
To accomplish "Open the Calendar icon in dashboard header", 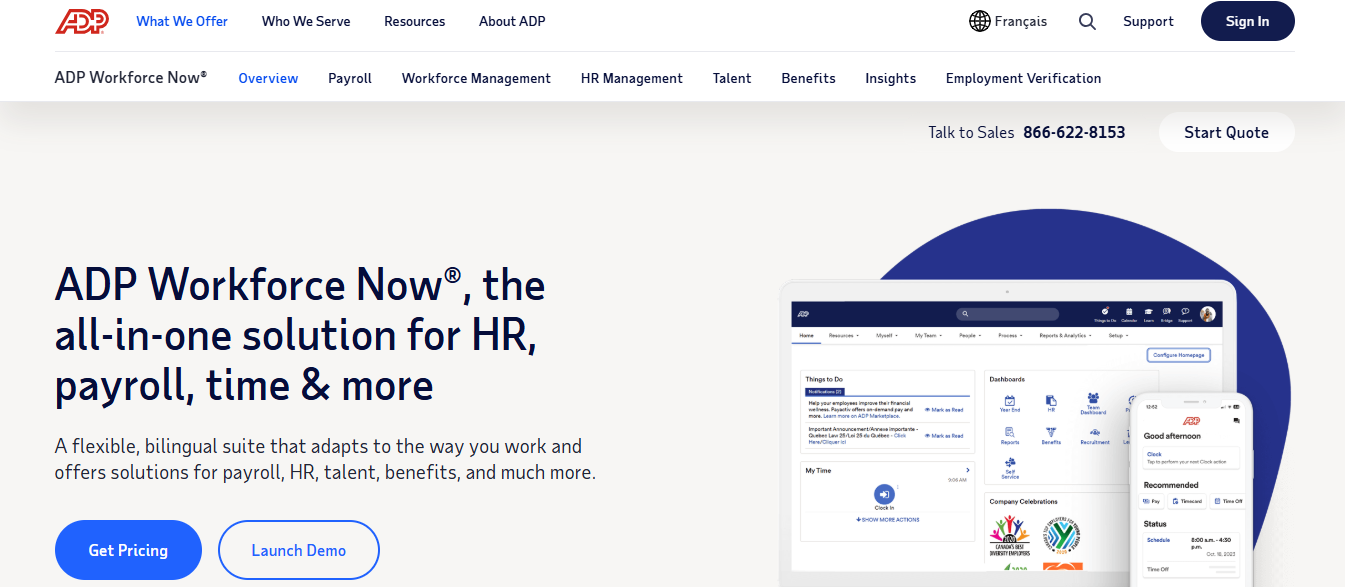I will click(1129, 311).
